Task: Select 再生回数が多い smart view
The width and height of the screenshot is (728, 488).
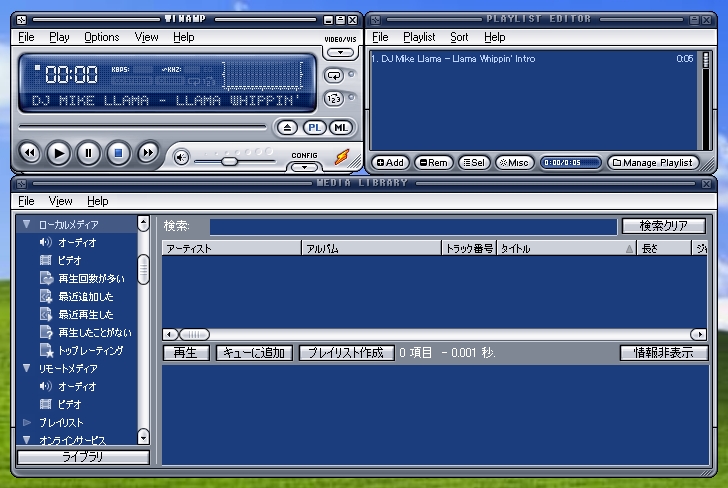Action: pos(91,279)
